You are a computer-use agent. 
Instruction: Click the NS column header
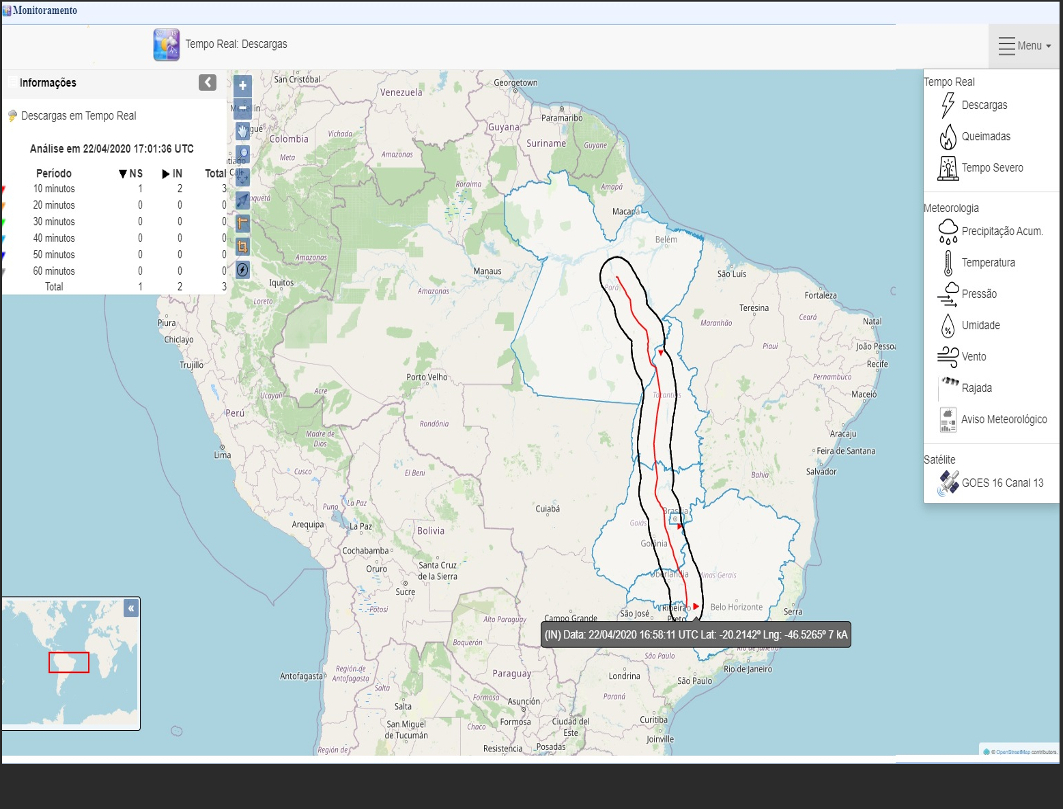[x=131, y=174]
